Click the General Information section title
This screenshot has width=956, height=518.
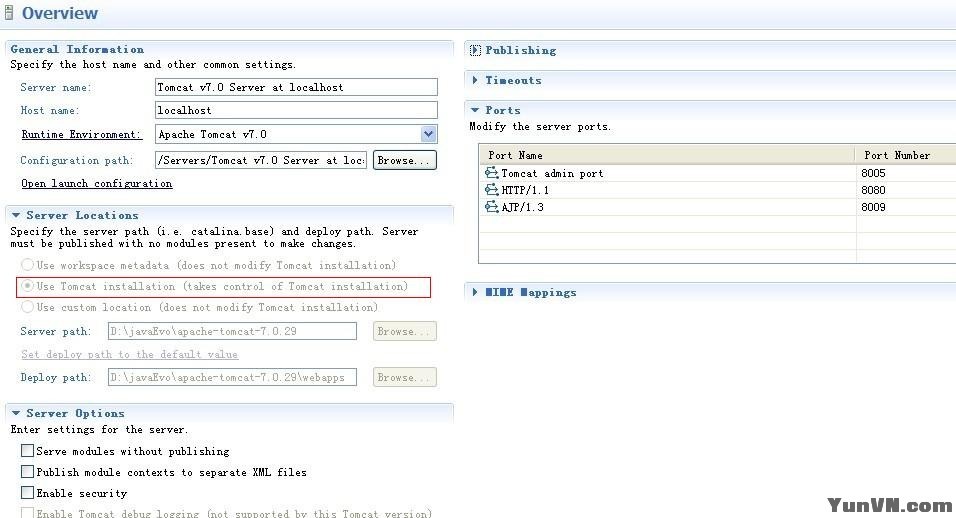(77, 49)
